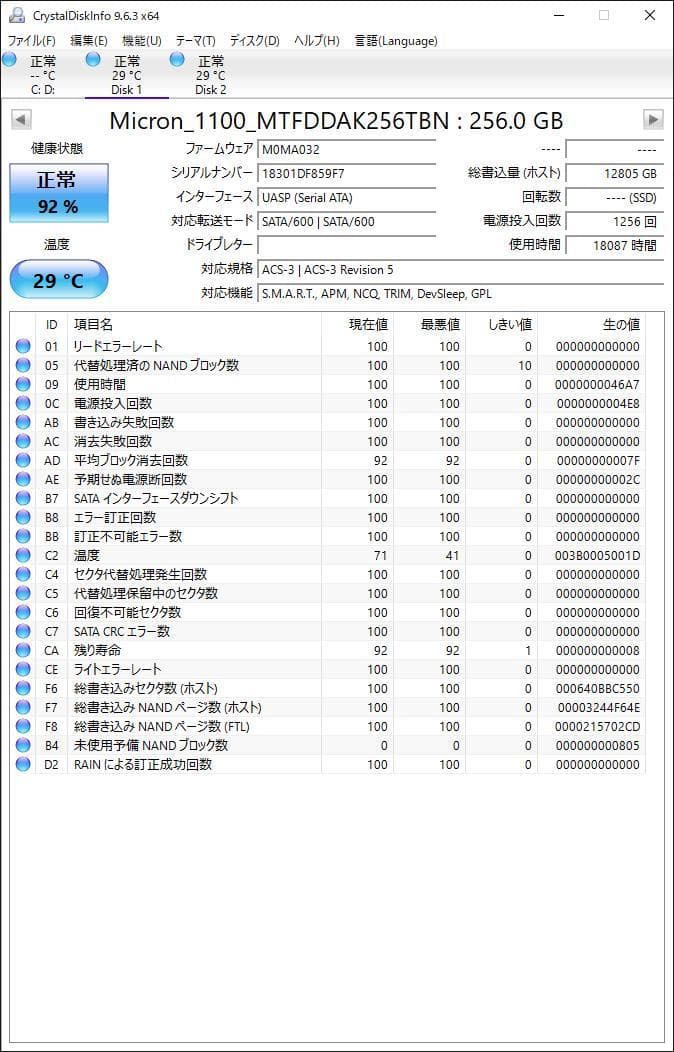Click the status orb for ID 01 row

tap(23, 346)
